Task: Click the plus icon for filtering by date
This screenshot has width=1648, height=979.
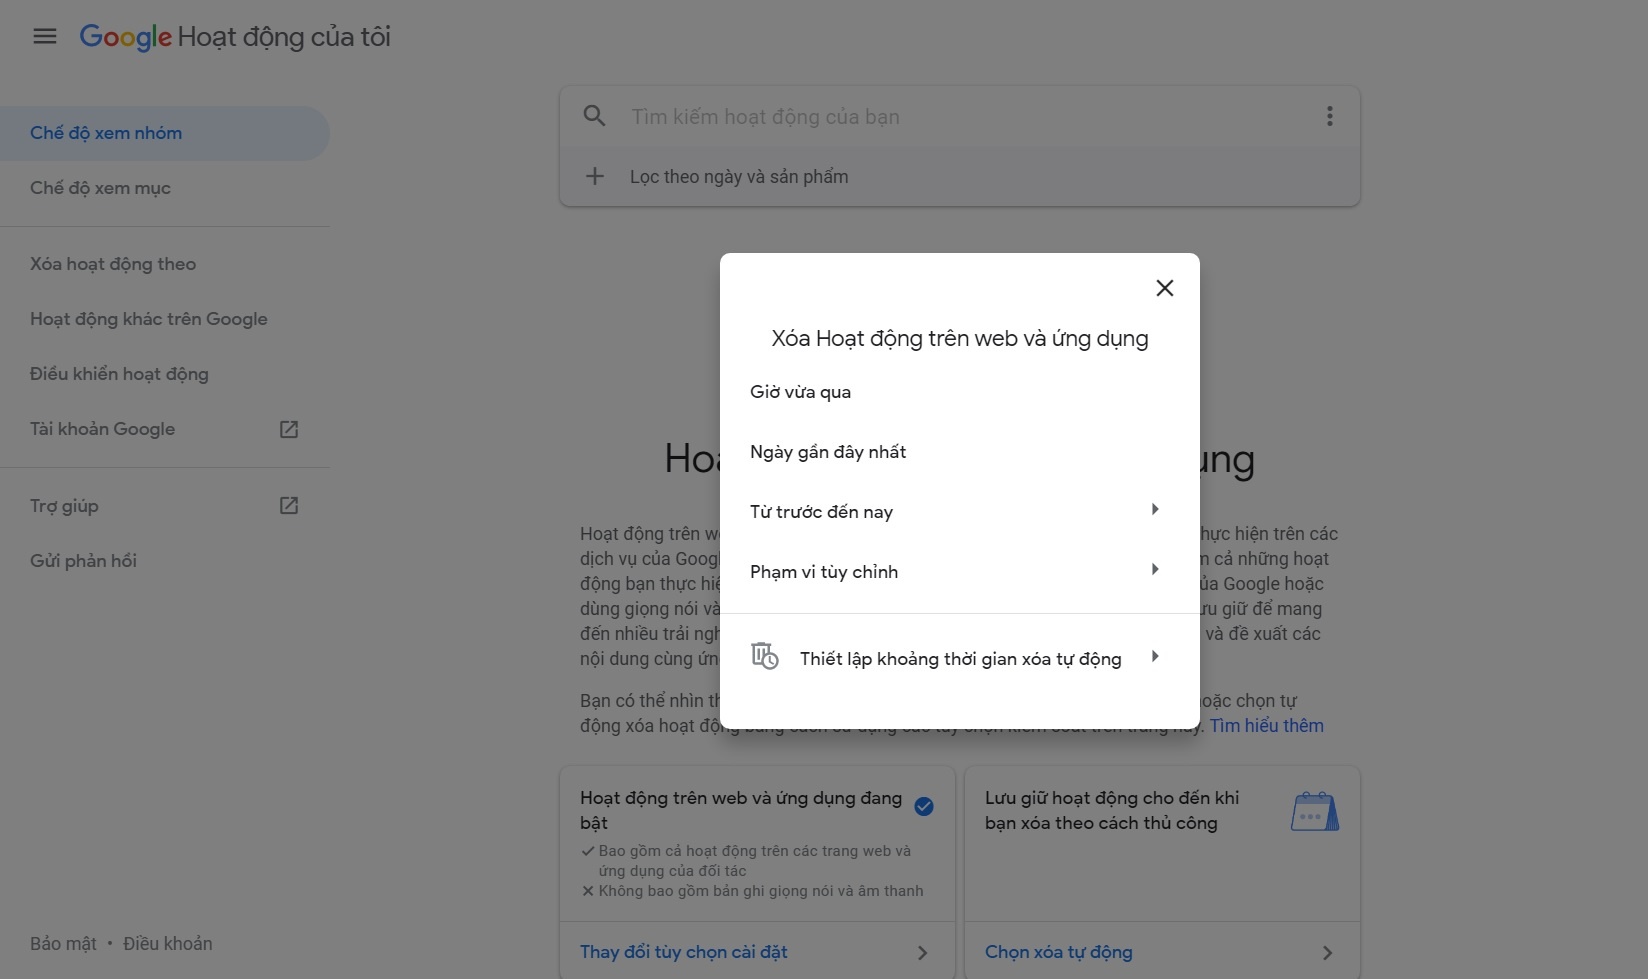Action: [595, 176]
